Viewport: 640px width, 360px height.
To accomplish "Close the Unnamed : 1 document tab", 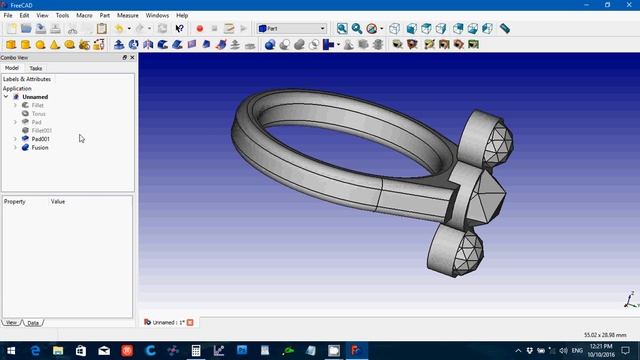I will (190, 322).
